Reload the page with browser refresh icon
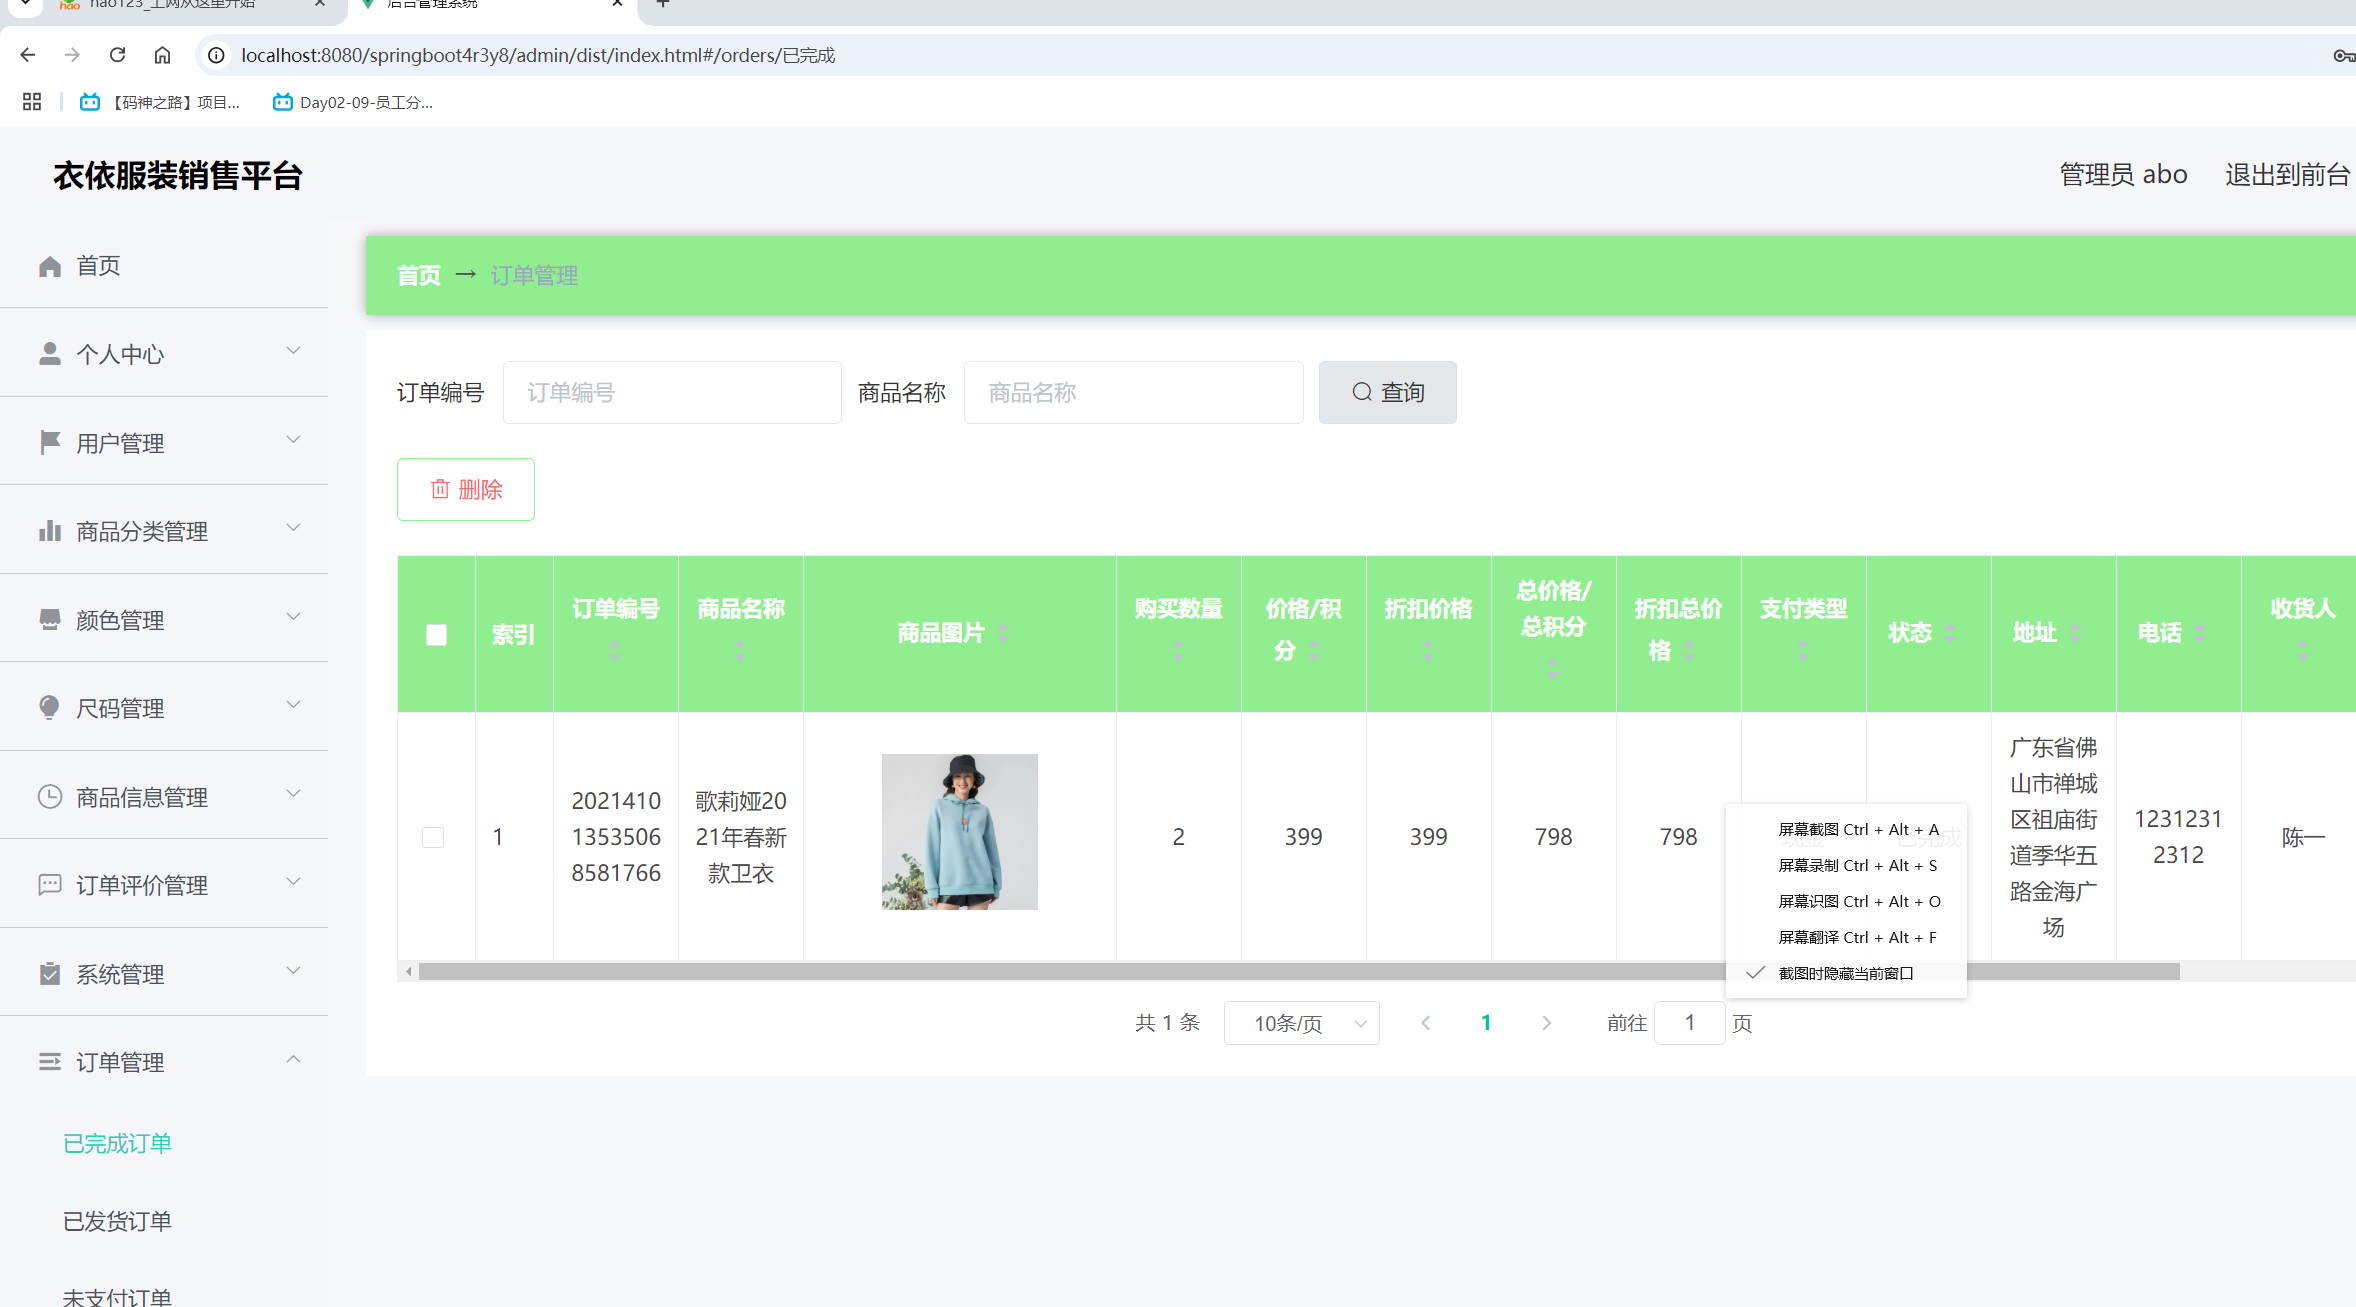This screenshot has width=2356, height=1307. pos(117,55)
